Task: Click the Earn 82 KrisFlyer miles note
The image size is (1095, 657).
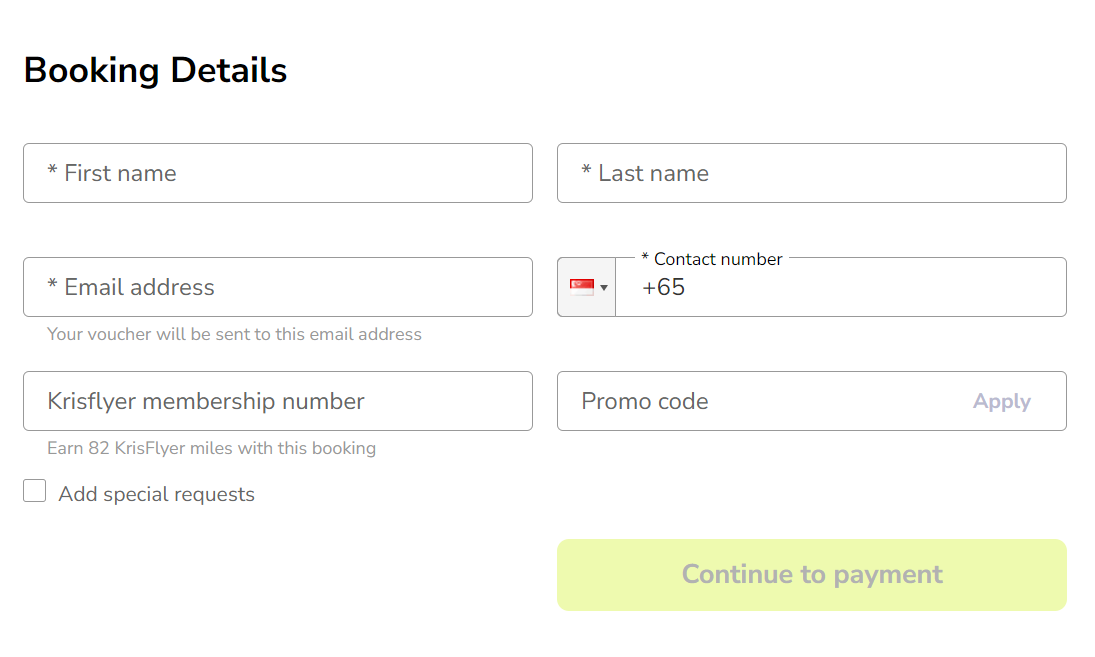Action: 211,448
